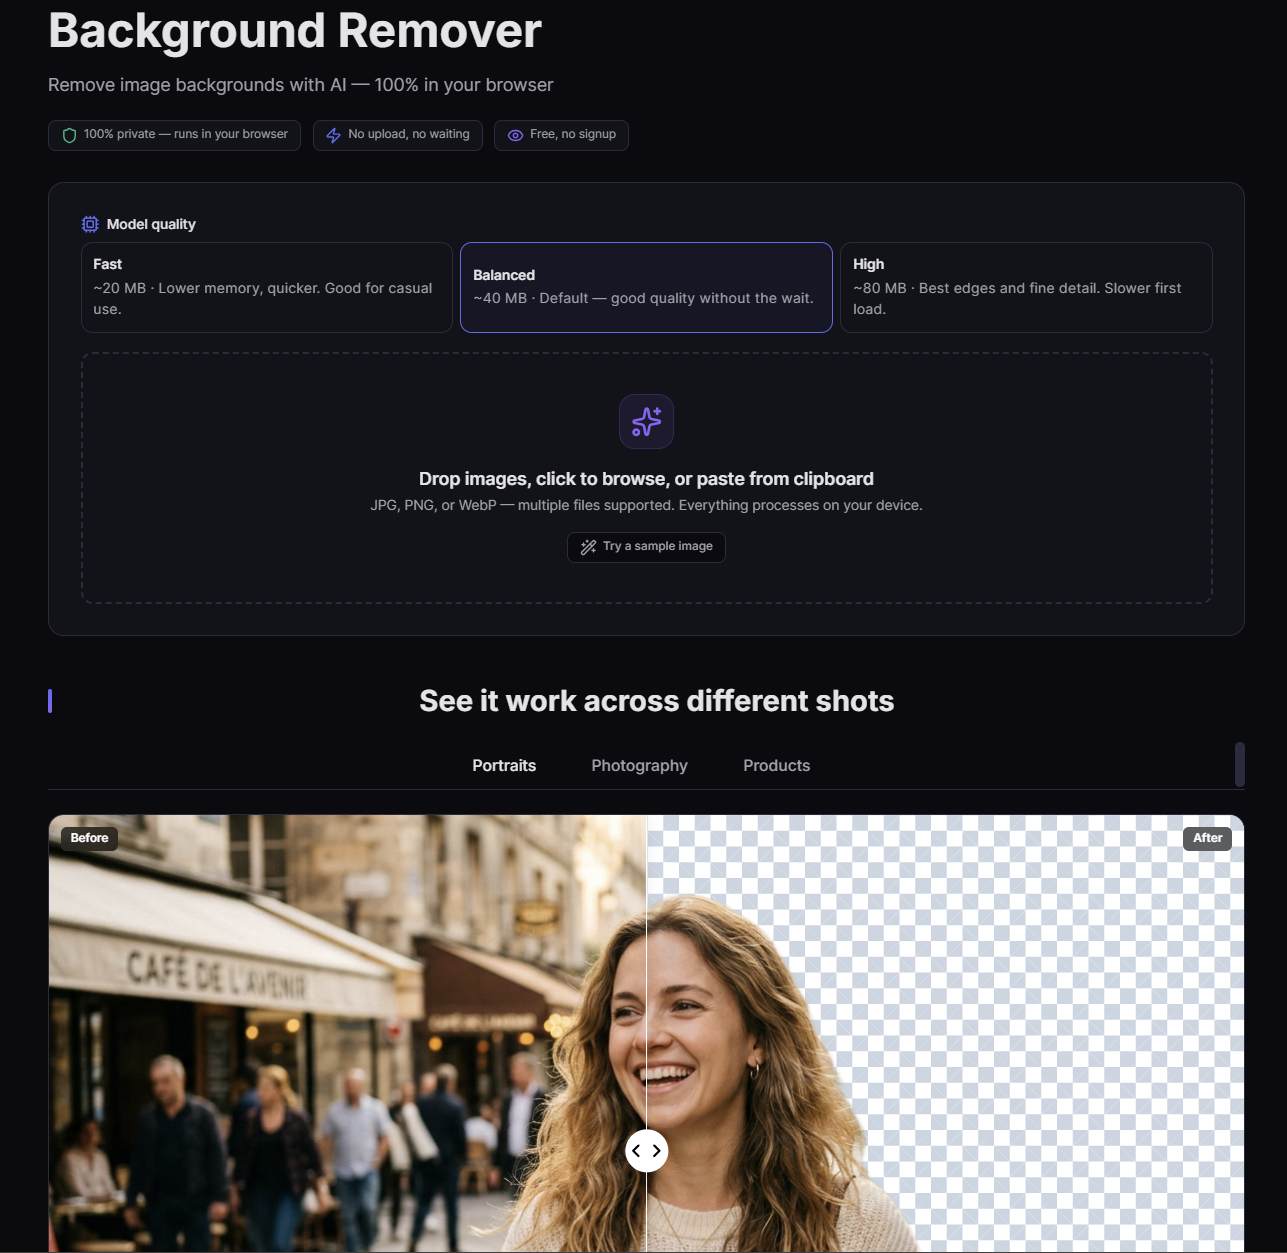1287x1253 pixels.
Task: Click Try a sample image button
Action: (x=646, y=547)
